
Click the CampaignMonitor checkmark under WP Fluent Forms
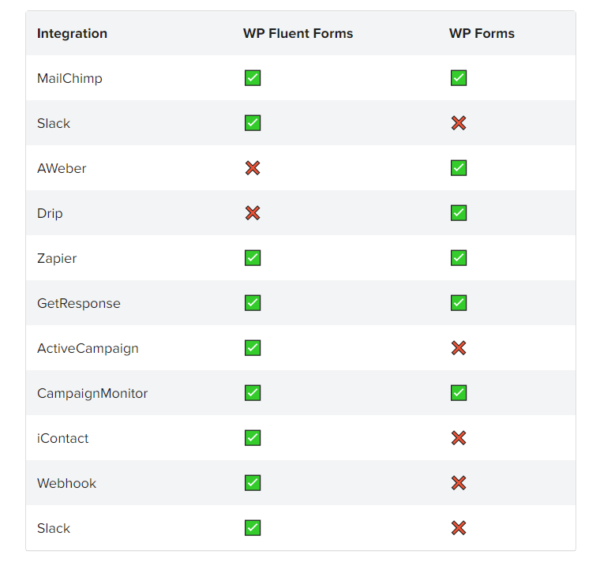pyautogui.click(x=253, y=393)
